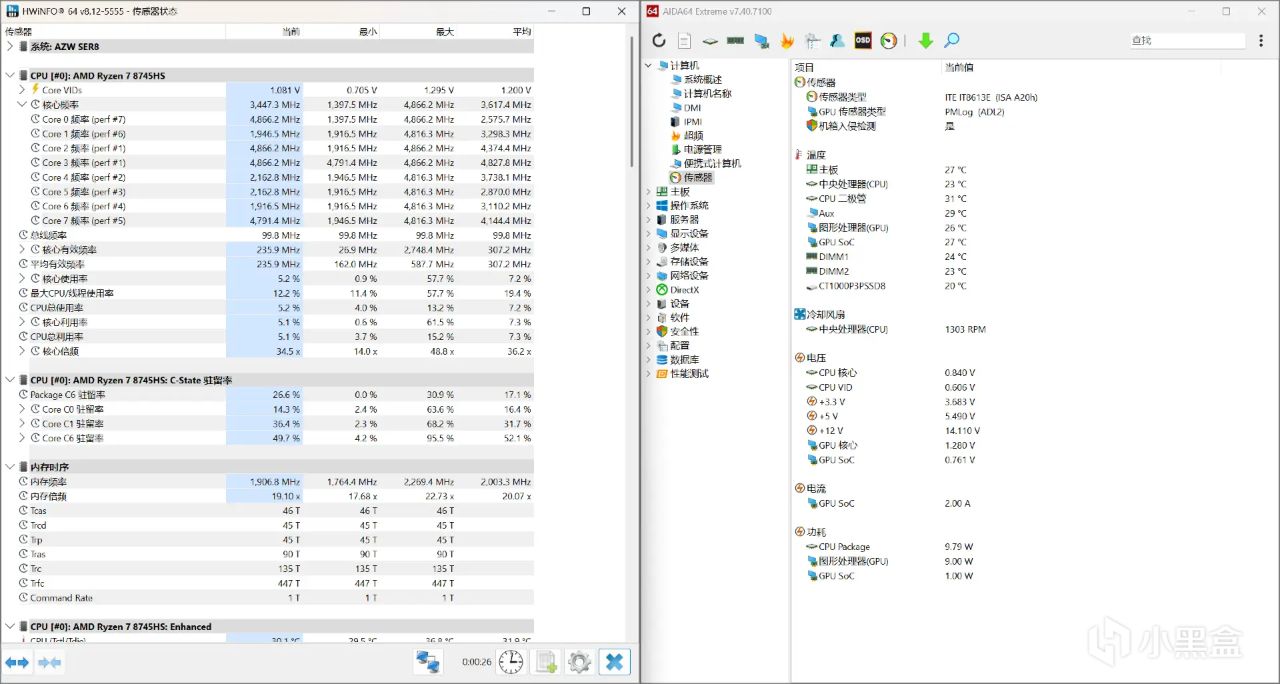This screenshot has width=1280, height=684.
Task: Expand 系统: AZW SER8 group in HWiNFO
Action: (9, 46)
